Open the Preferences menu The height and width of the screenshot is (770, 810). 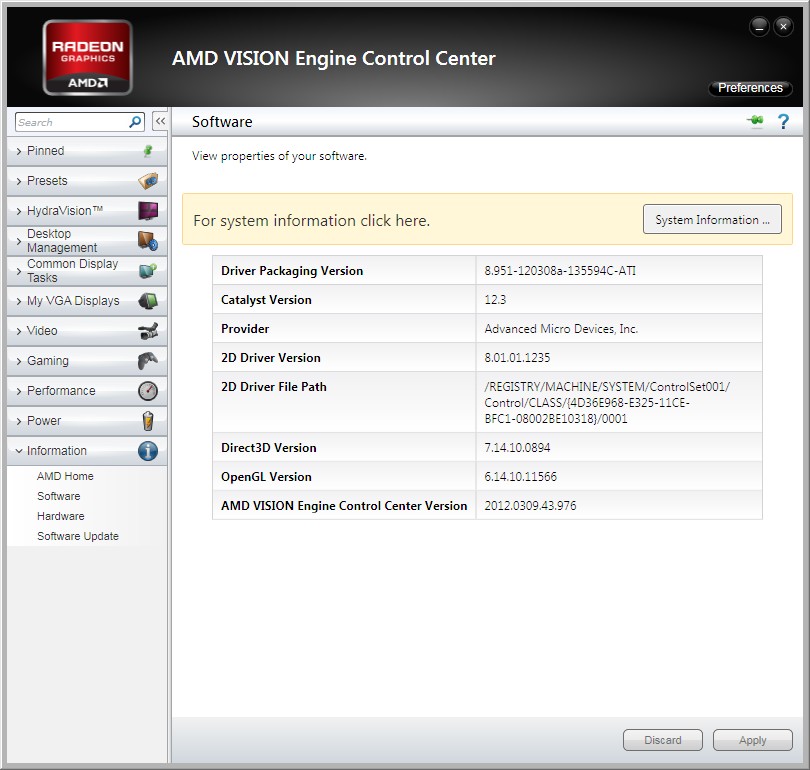[750, 88]
